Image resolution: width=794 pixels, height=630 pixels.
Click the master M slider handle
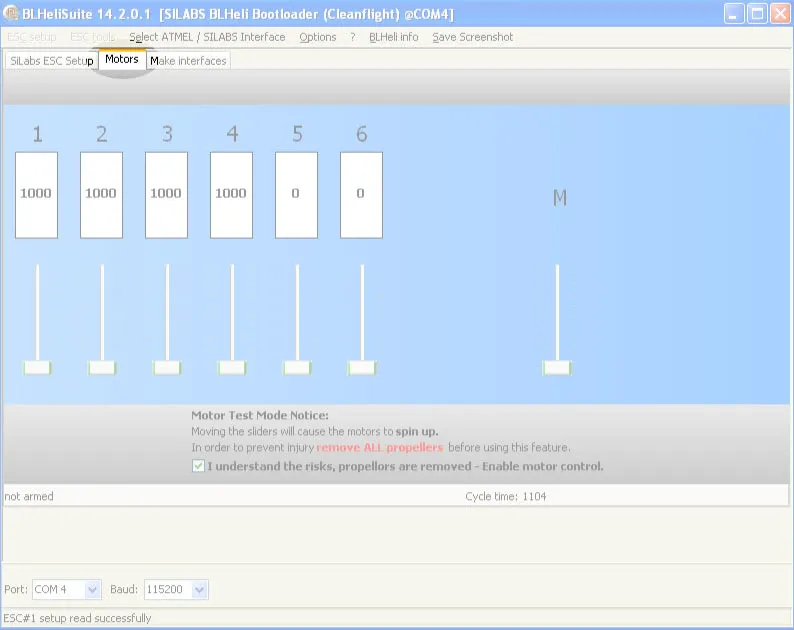point(557,368)
